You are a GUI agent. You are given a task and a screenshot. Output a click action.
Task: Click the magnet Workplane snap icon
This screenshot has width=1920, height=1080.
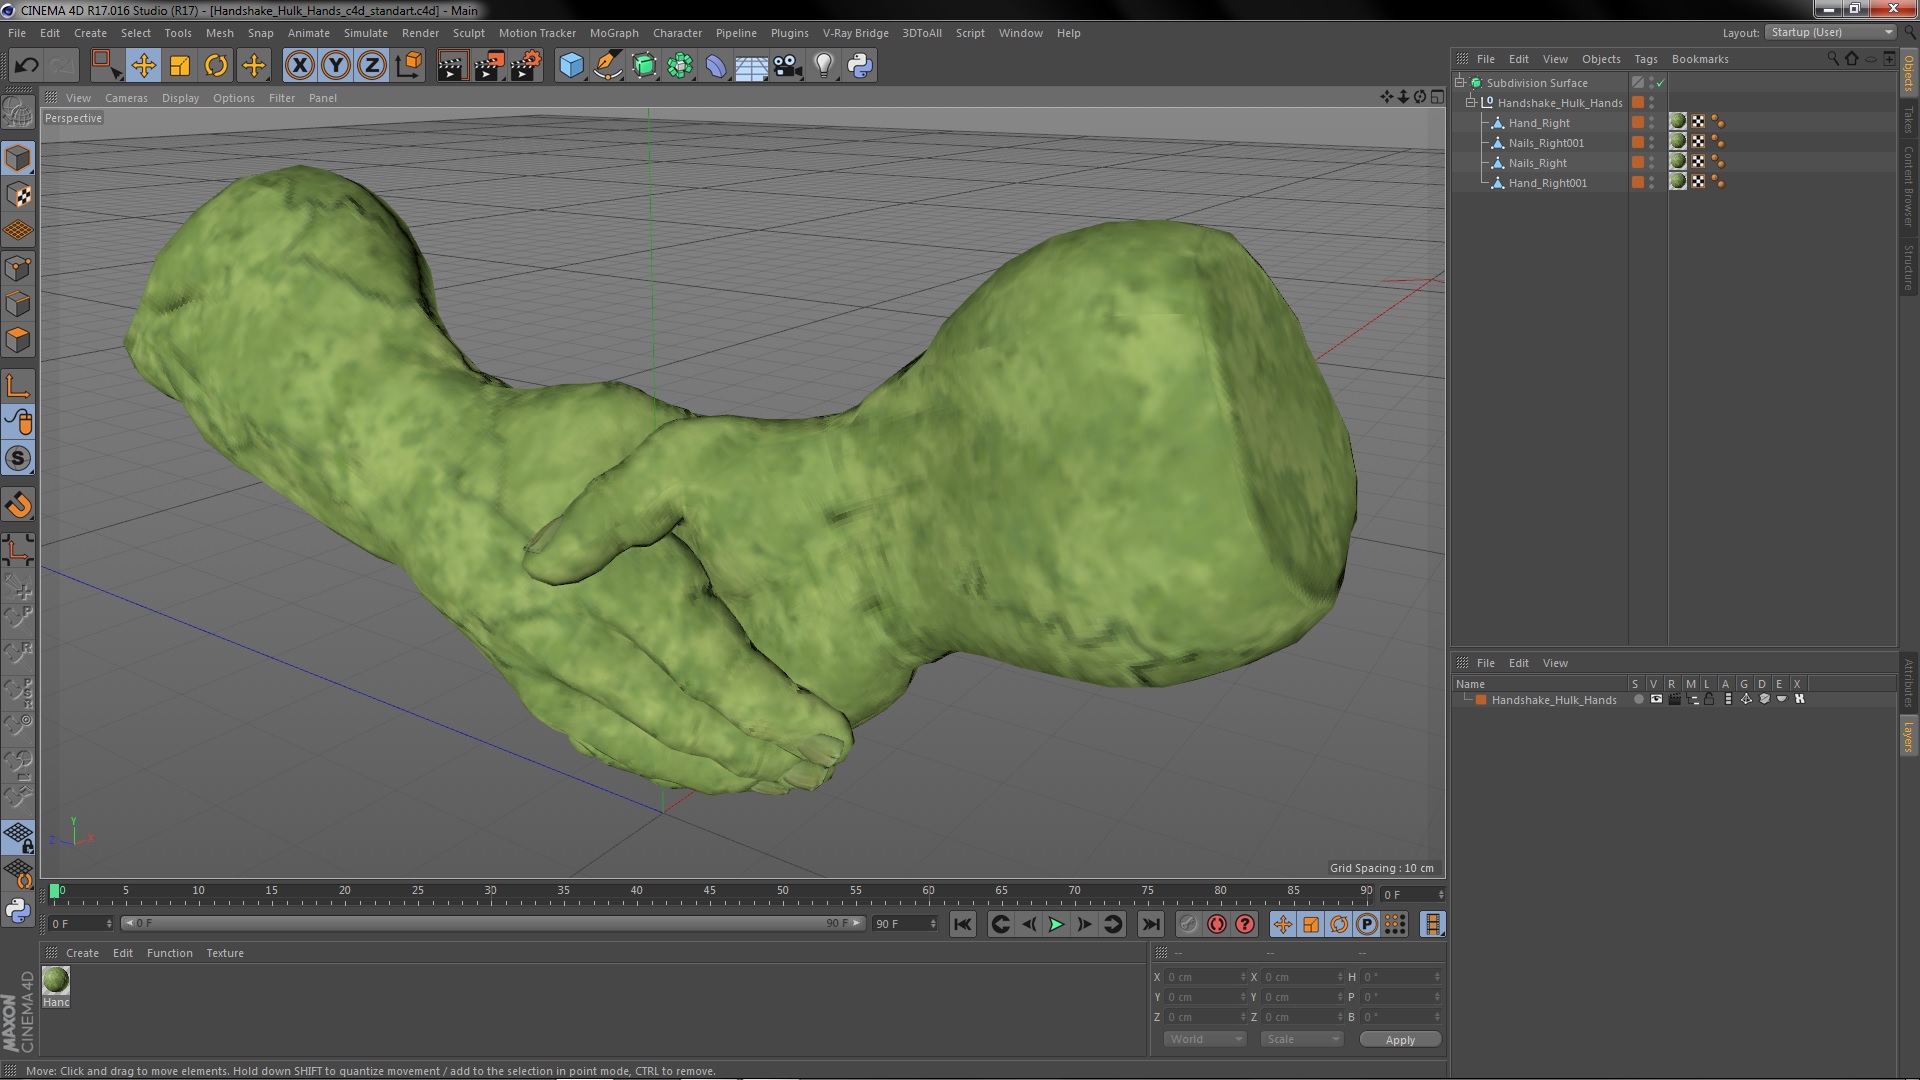[18, 505]
